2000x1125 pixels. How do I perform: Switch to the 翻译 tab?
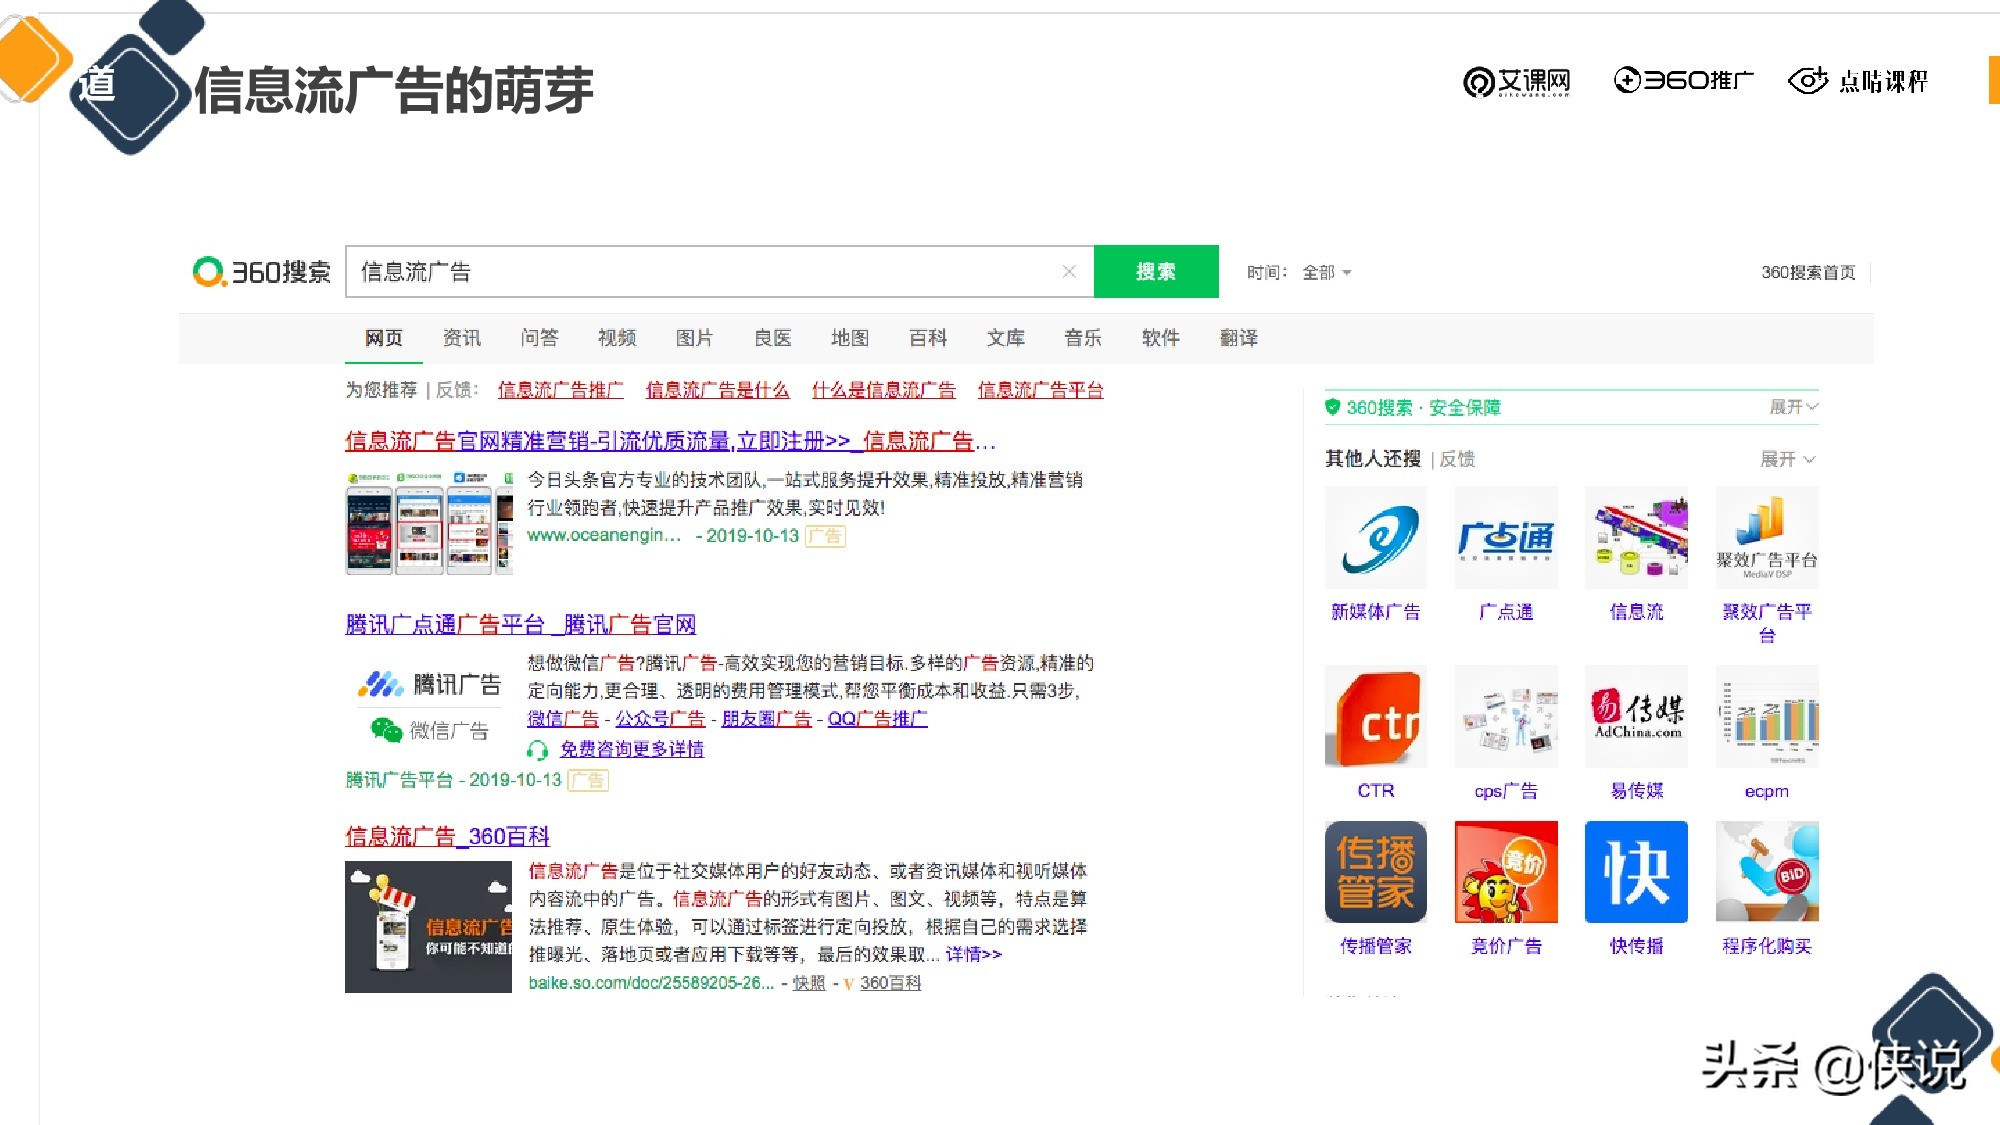coord(1239,338)
